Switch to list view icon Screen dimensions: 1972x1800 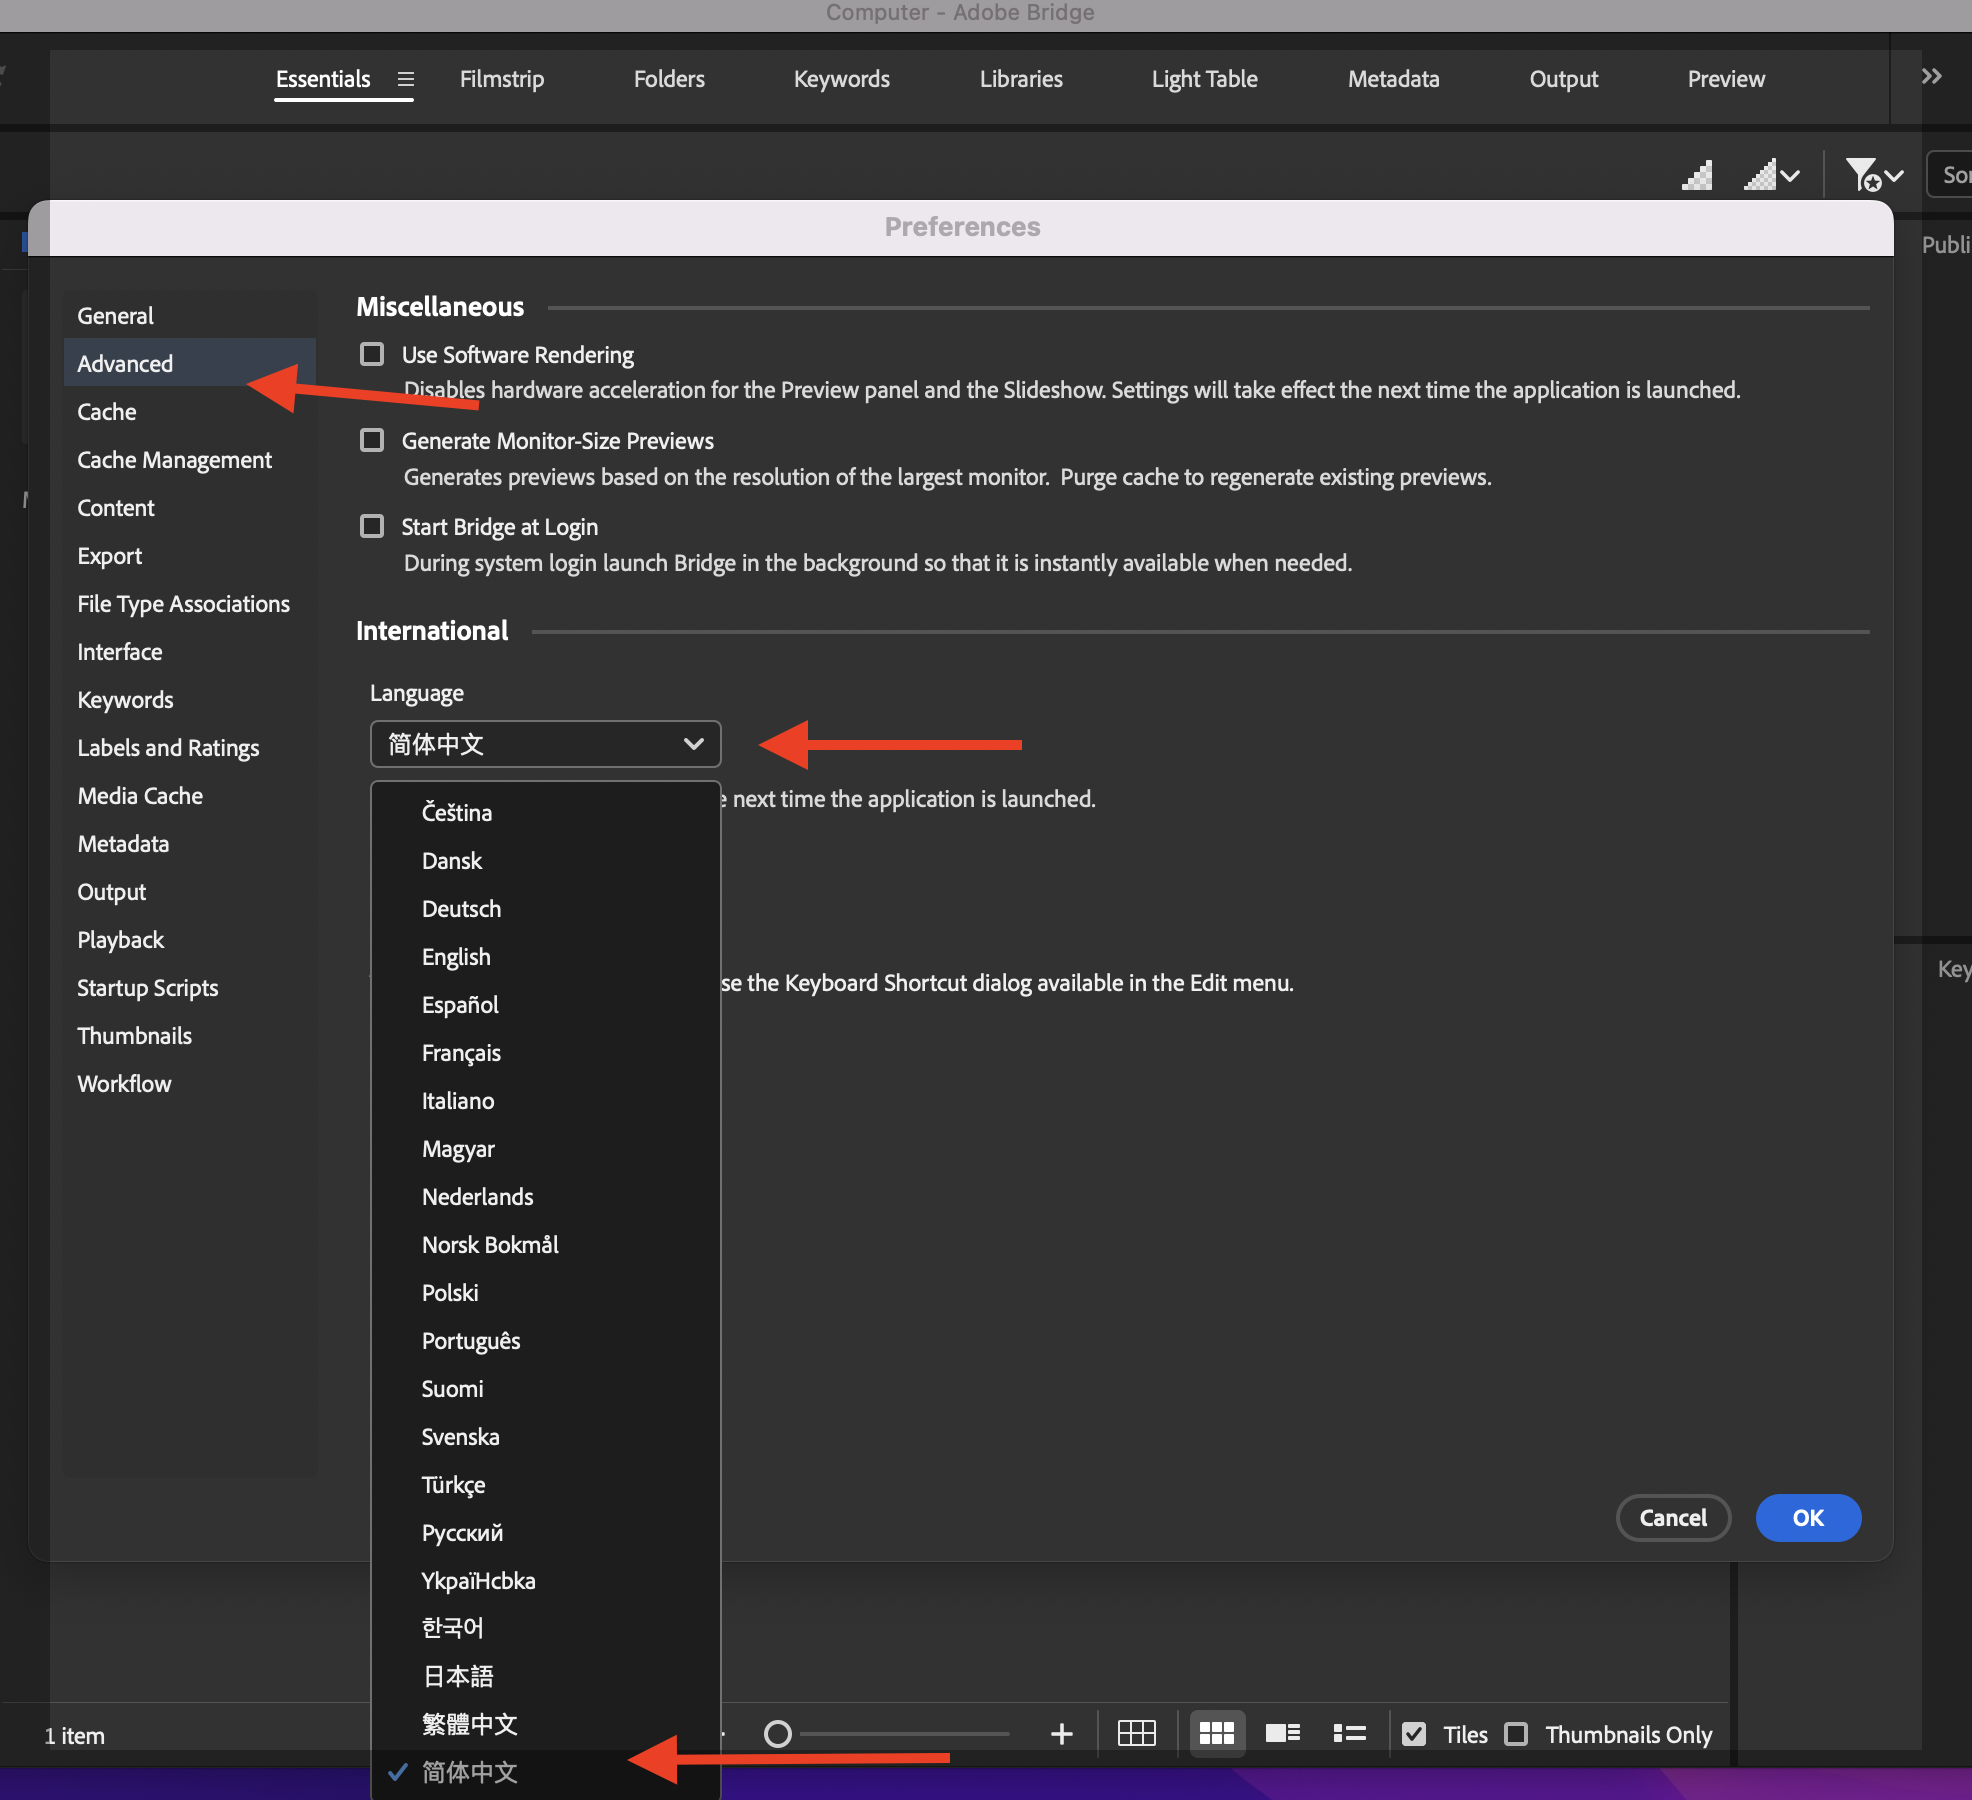tap(1349, 1734)
